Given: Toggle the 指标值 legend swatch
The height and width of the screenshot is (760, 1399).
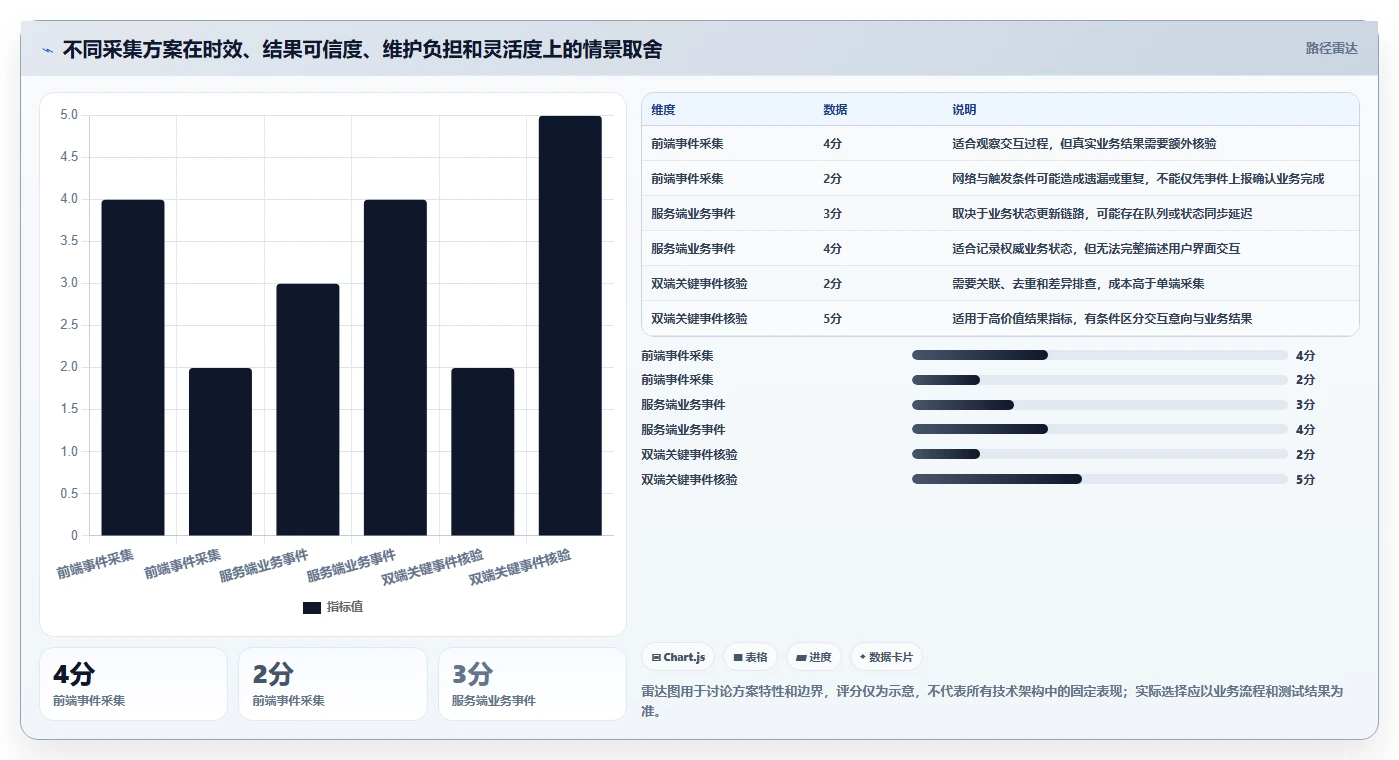Looking at the screenshot, I should point(312,607).
